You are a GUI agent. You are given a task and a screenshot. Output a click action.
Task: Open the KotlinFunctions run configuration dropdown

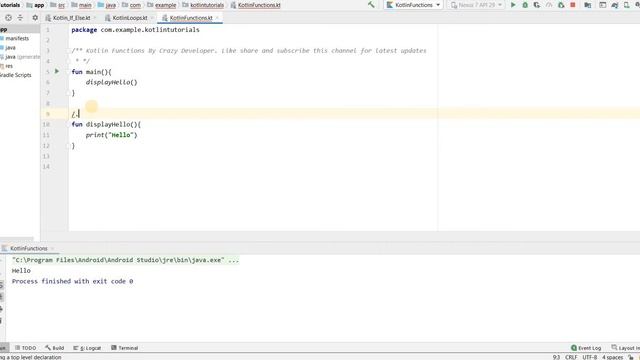[414, 5]
